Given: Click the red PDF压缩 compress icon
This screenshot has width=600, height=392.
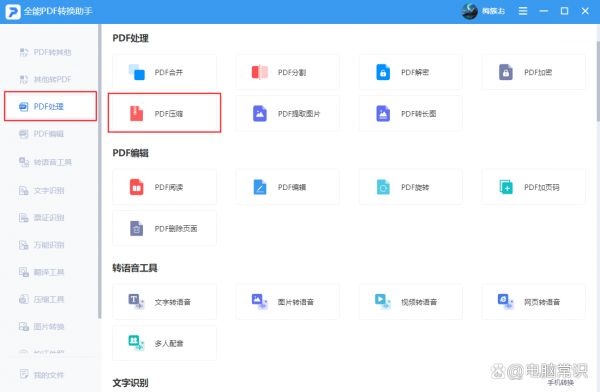Looking at the screenshot, I should tap(137, 113).
